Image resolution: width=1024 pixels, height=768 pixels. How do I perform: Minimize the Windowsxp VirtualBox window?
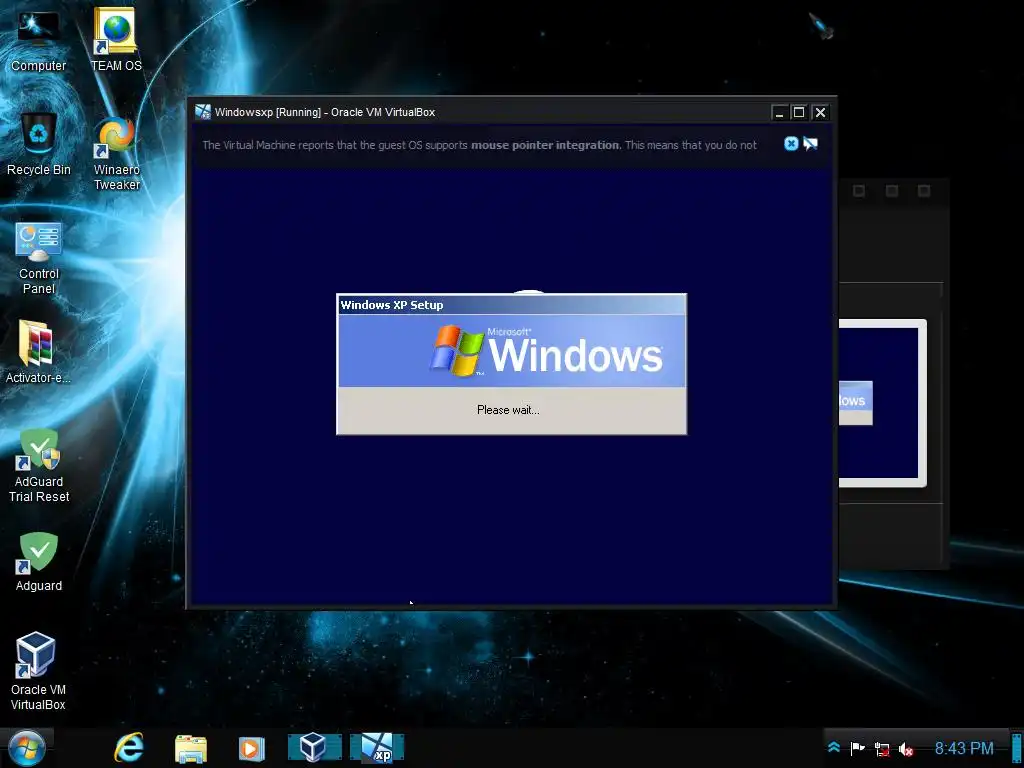pos(778,112)
